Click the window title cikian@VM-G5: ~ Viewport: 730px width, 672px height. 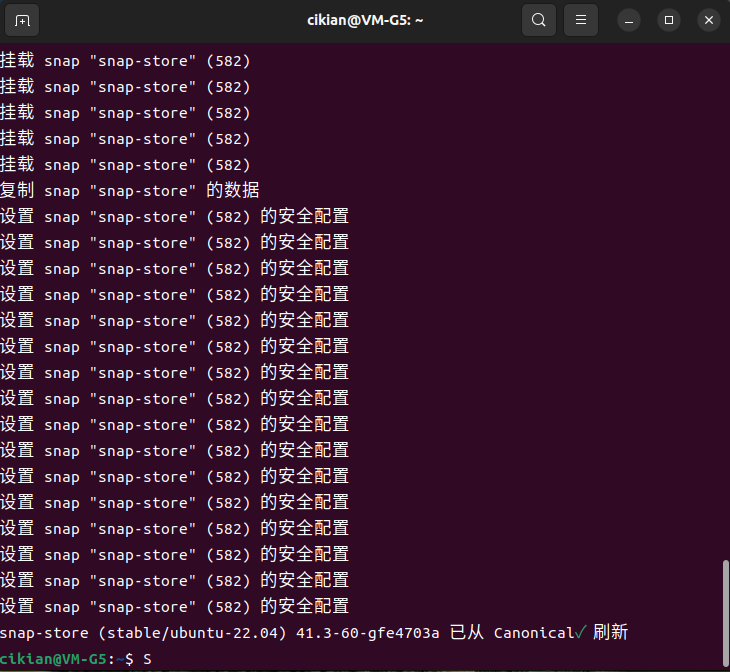[365, 20]
